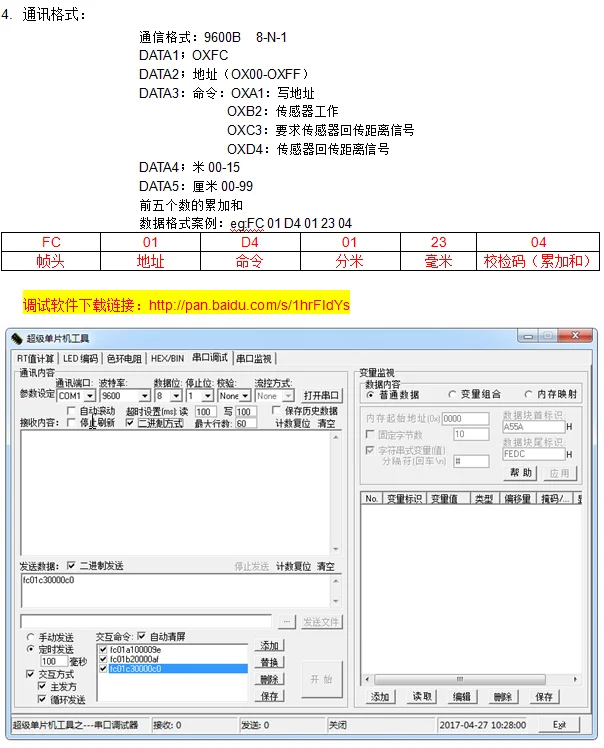Switch to the HEX/BIN tab
The height and width of the screenshot is (748, 604).
click(x=167, y=359)
